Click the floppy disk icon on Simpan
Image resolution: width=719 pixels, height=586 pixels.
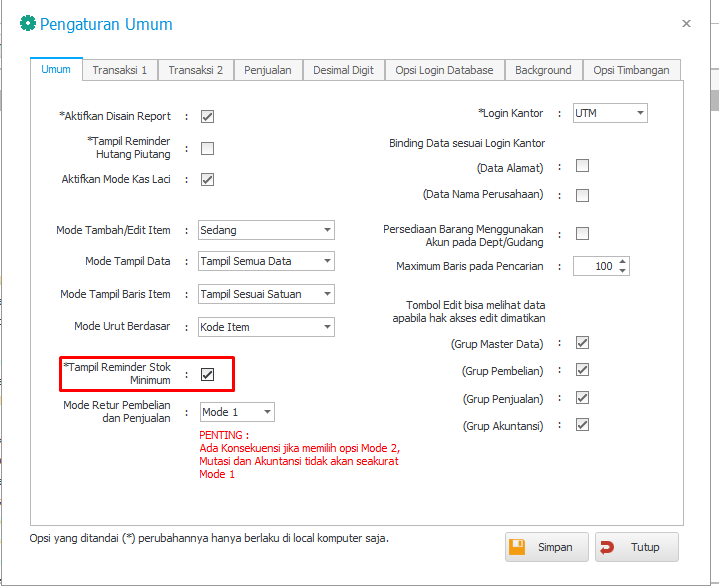(x=517, y=547)
